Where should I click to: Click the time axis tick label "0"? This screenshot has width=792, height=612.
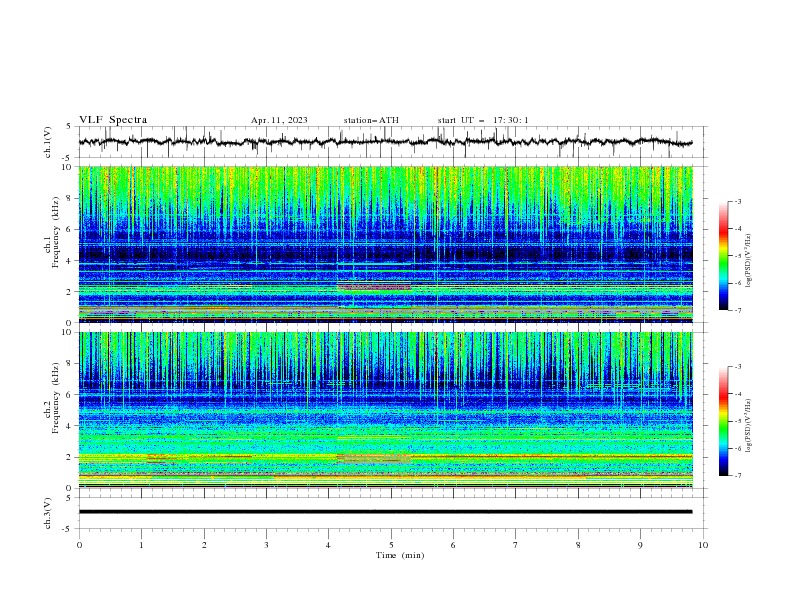click(x=79, y=545)
